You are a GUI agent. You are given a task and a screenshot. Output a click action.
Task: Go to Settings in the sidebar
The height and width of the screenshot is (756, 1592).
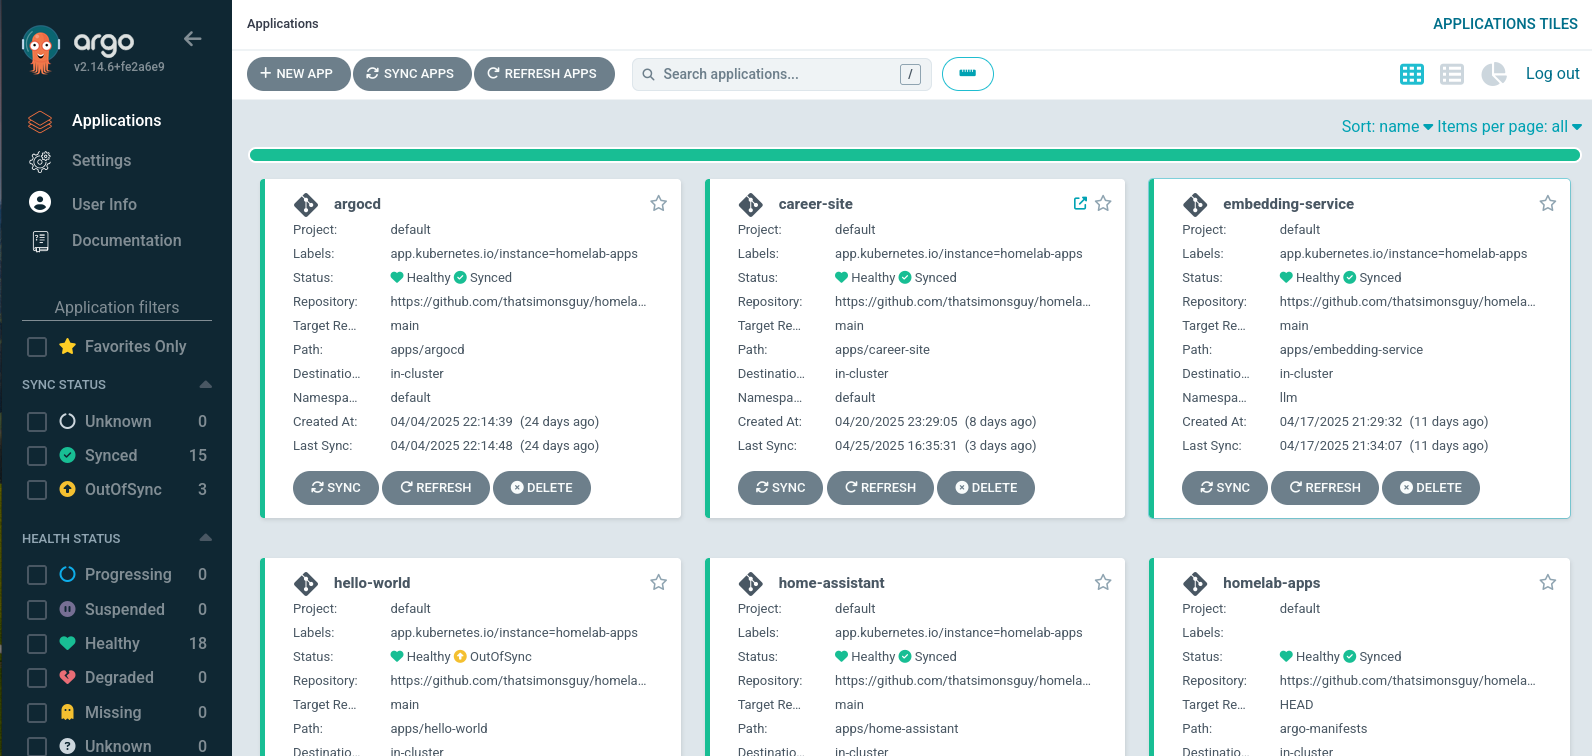101,161
